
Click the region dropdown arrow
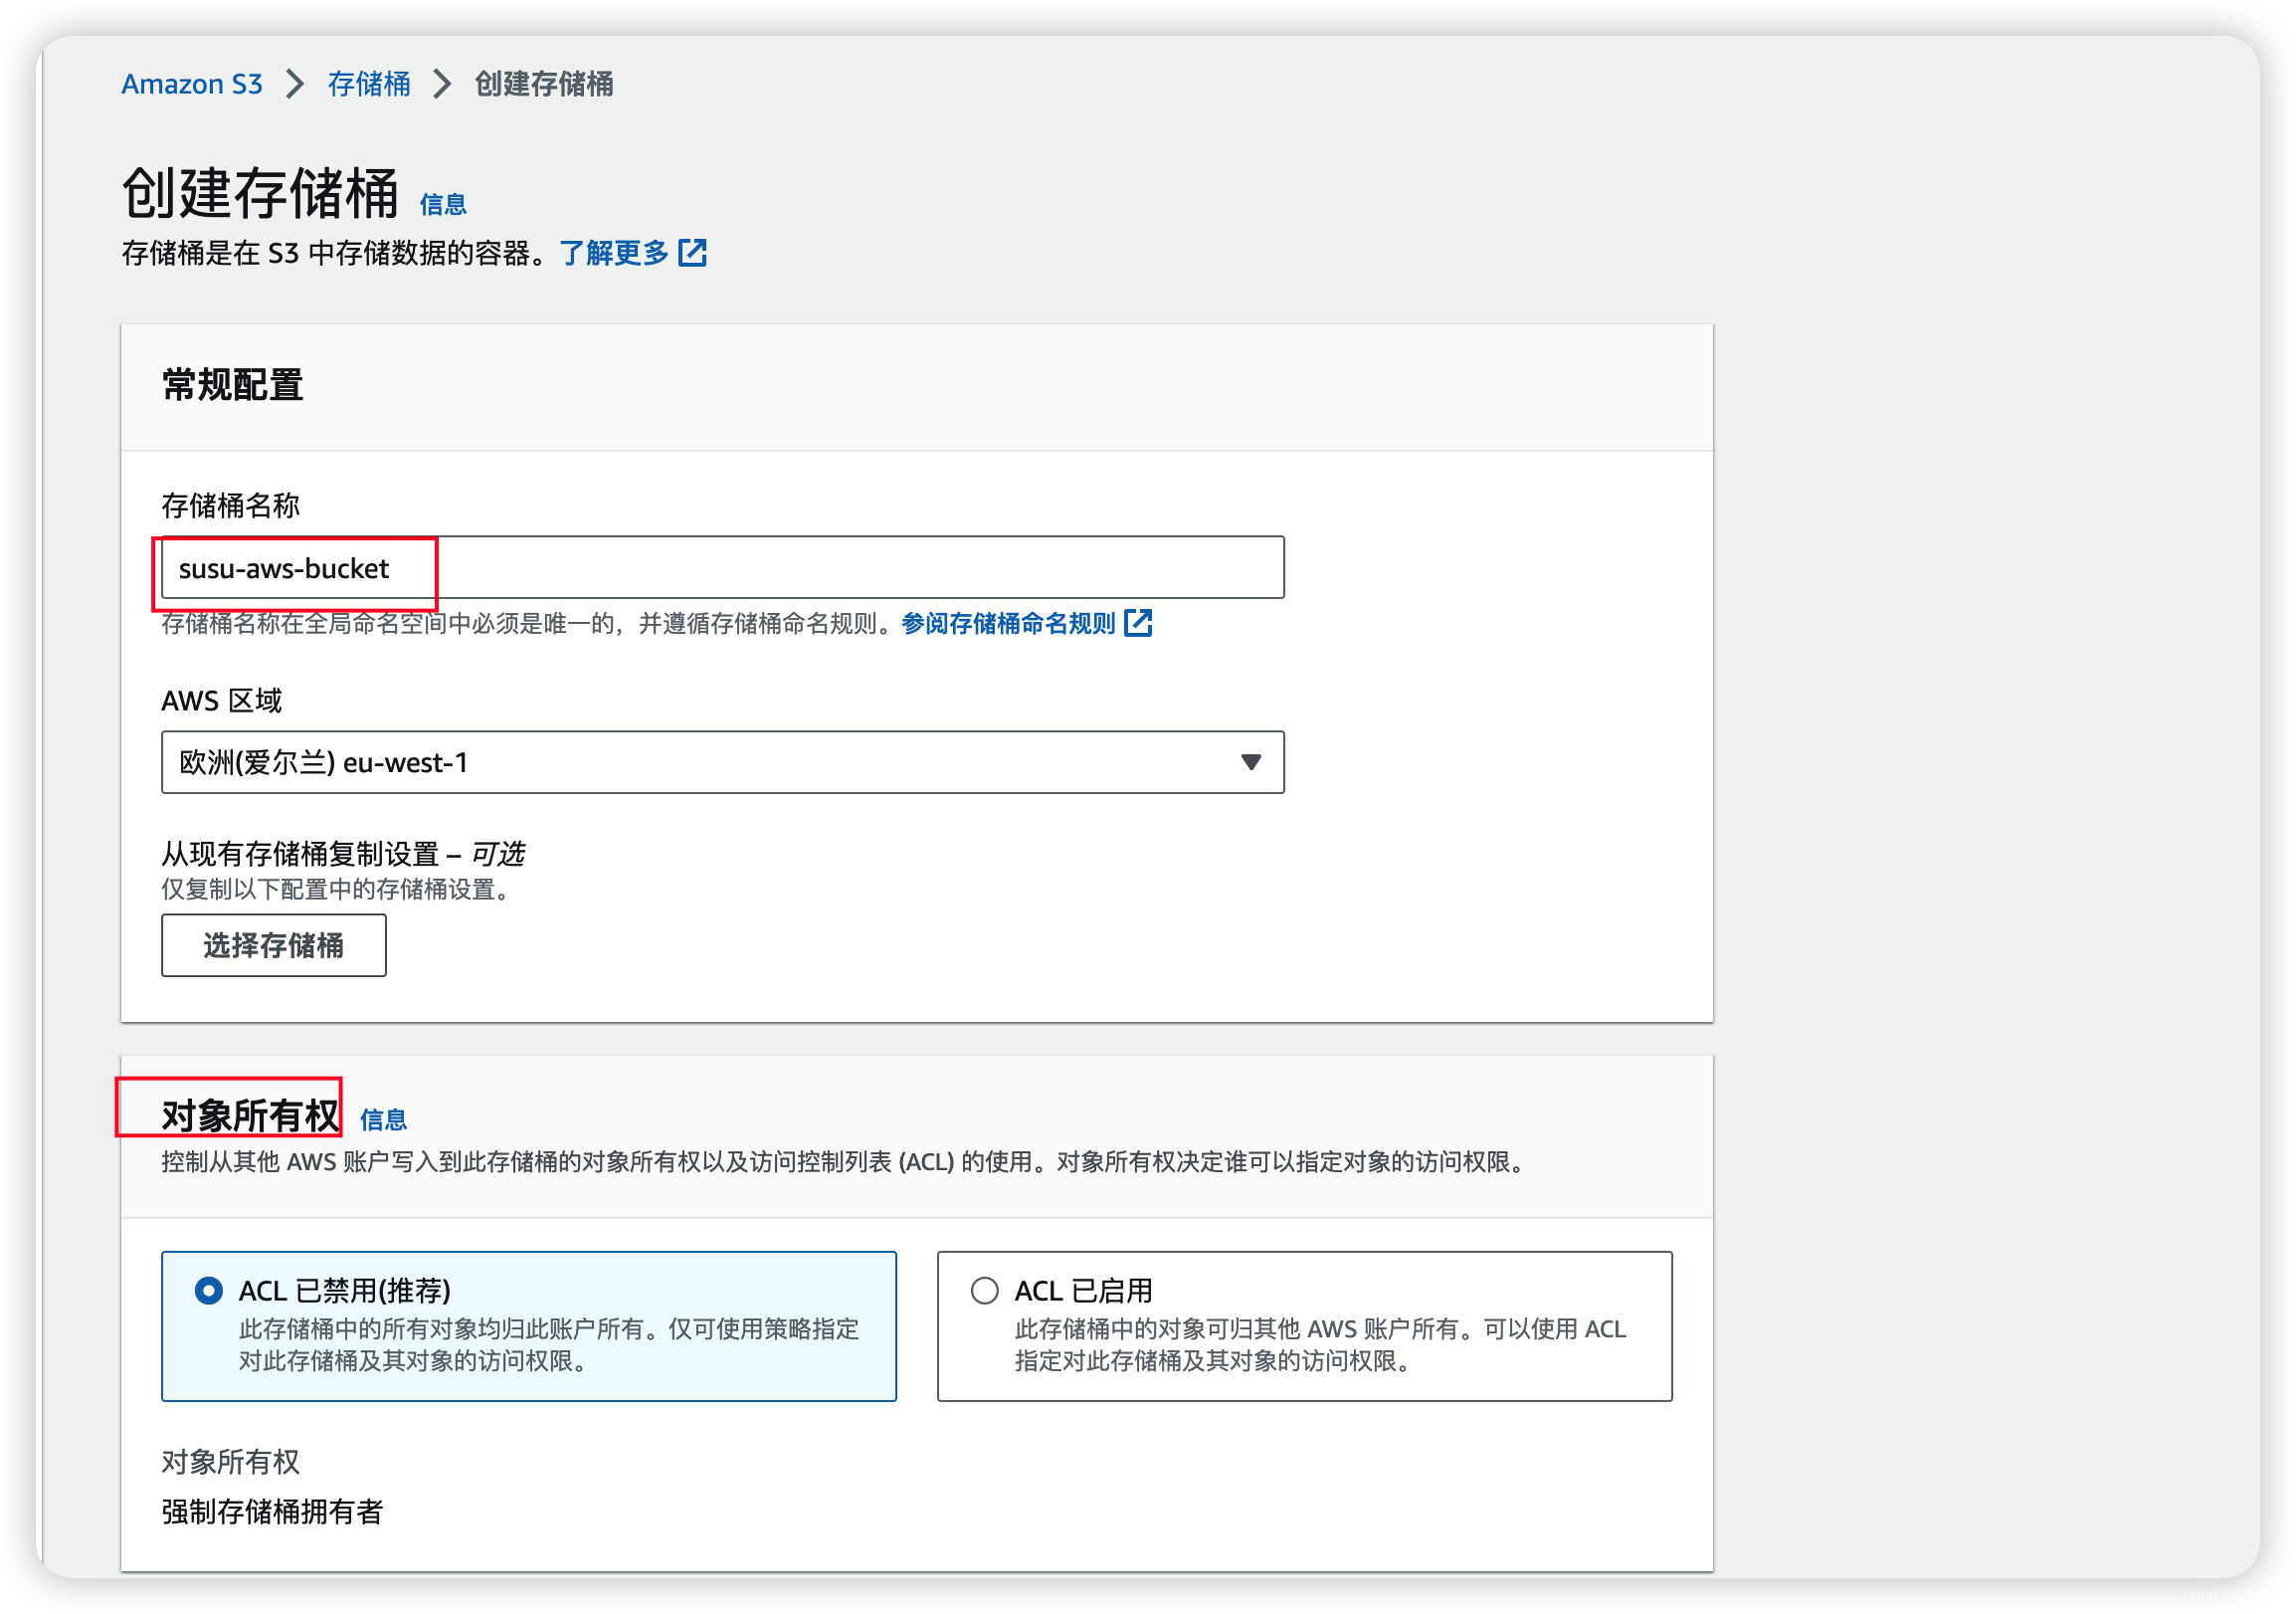[1251, 763]
